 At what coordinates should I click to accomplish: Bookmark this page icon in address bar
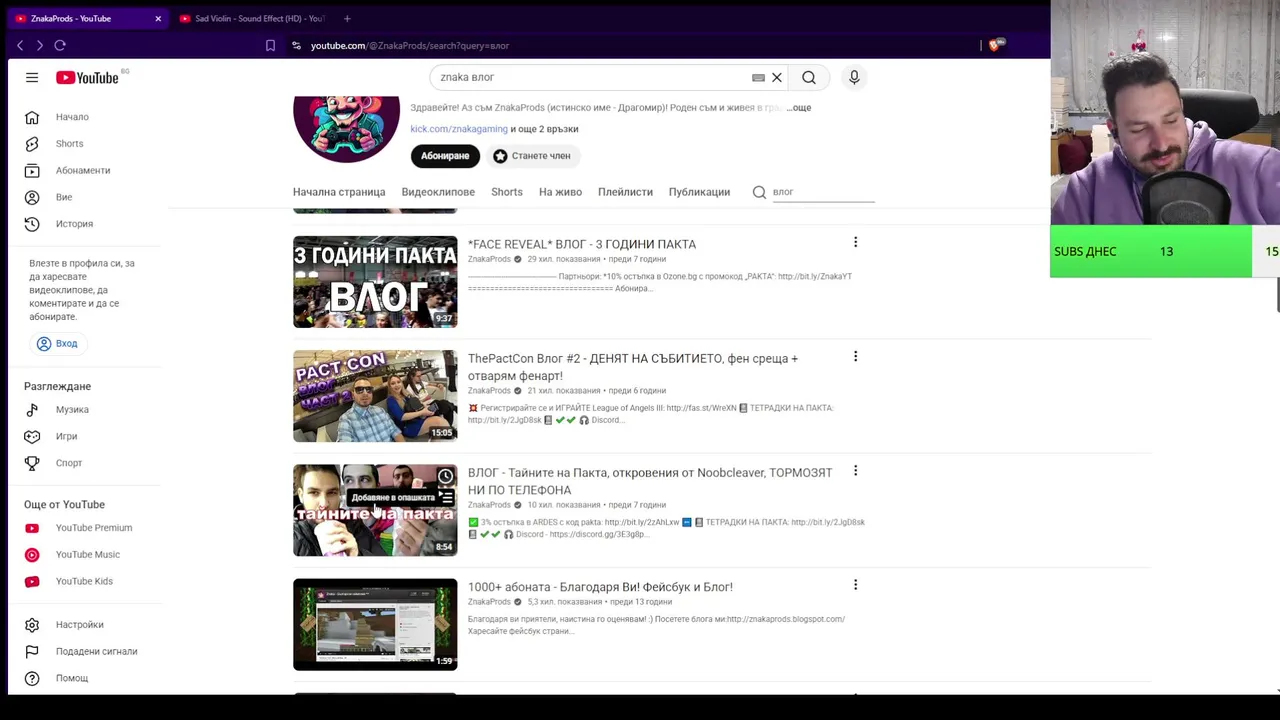click(x=270, y=45)
